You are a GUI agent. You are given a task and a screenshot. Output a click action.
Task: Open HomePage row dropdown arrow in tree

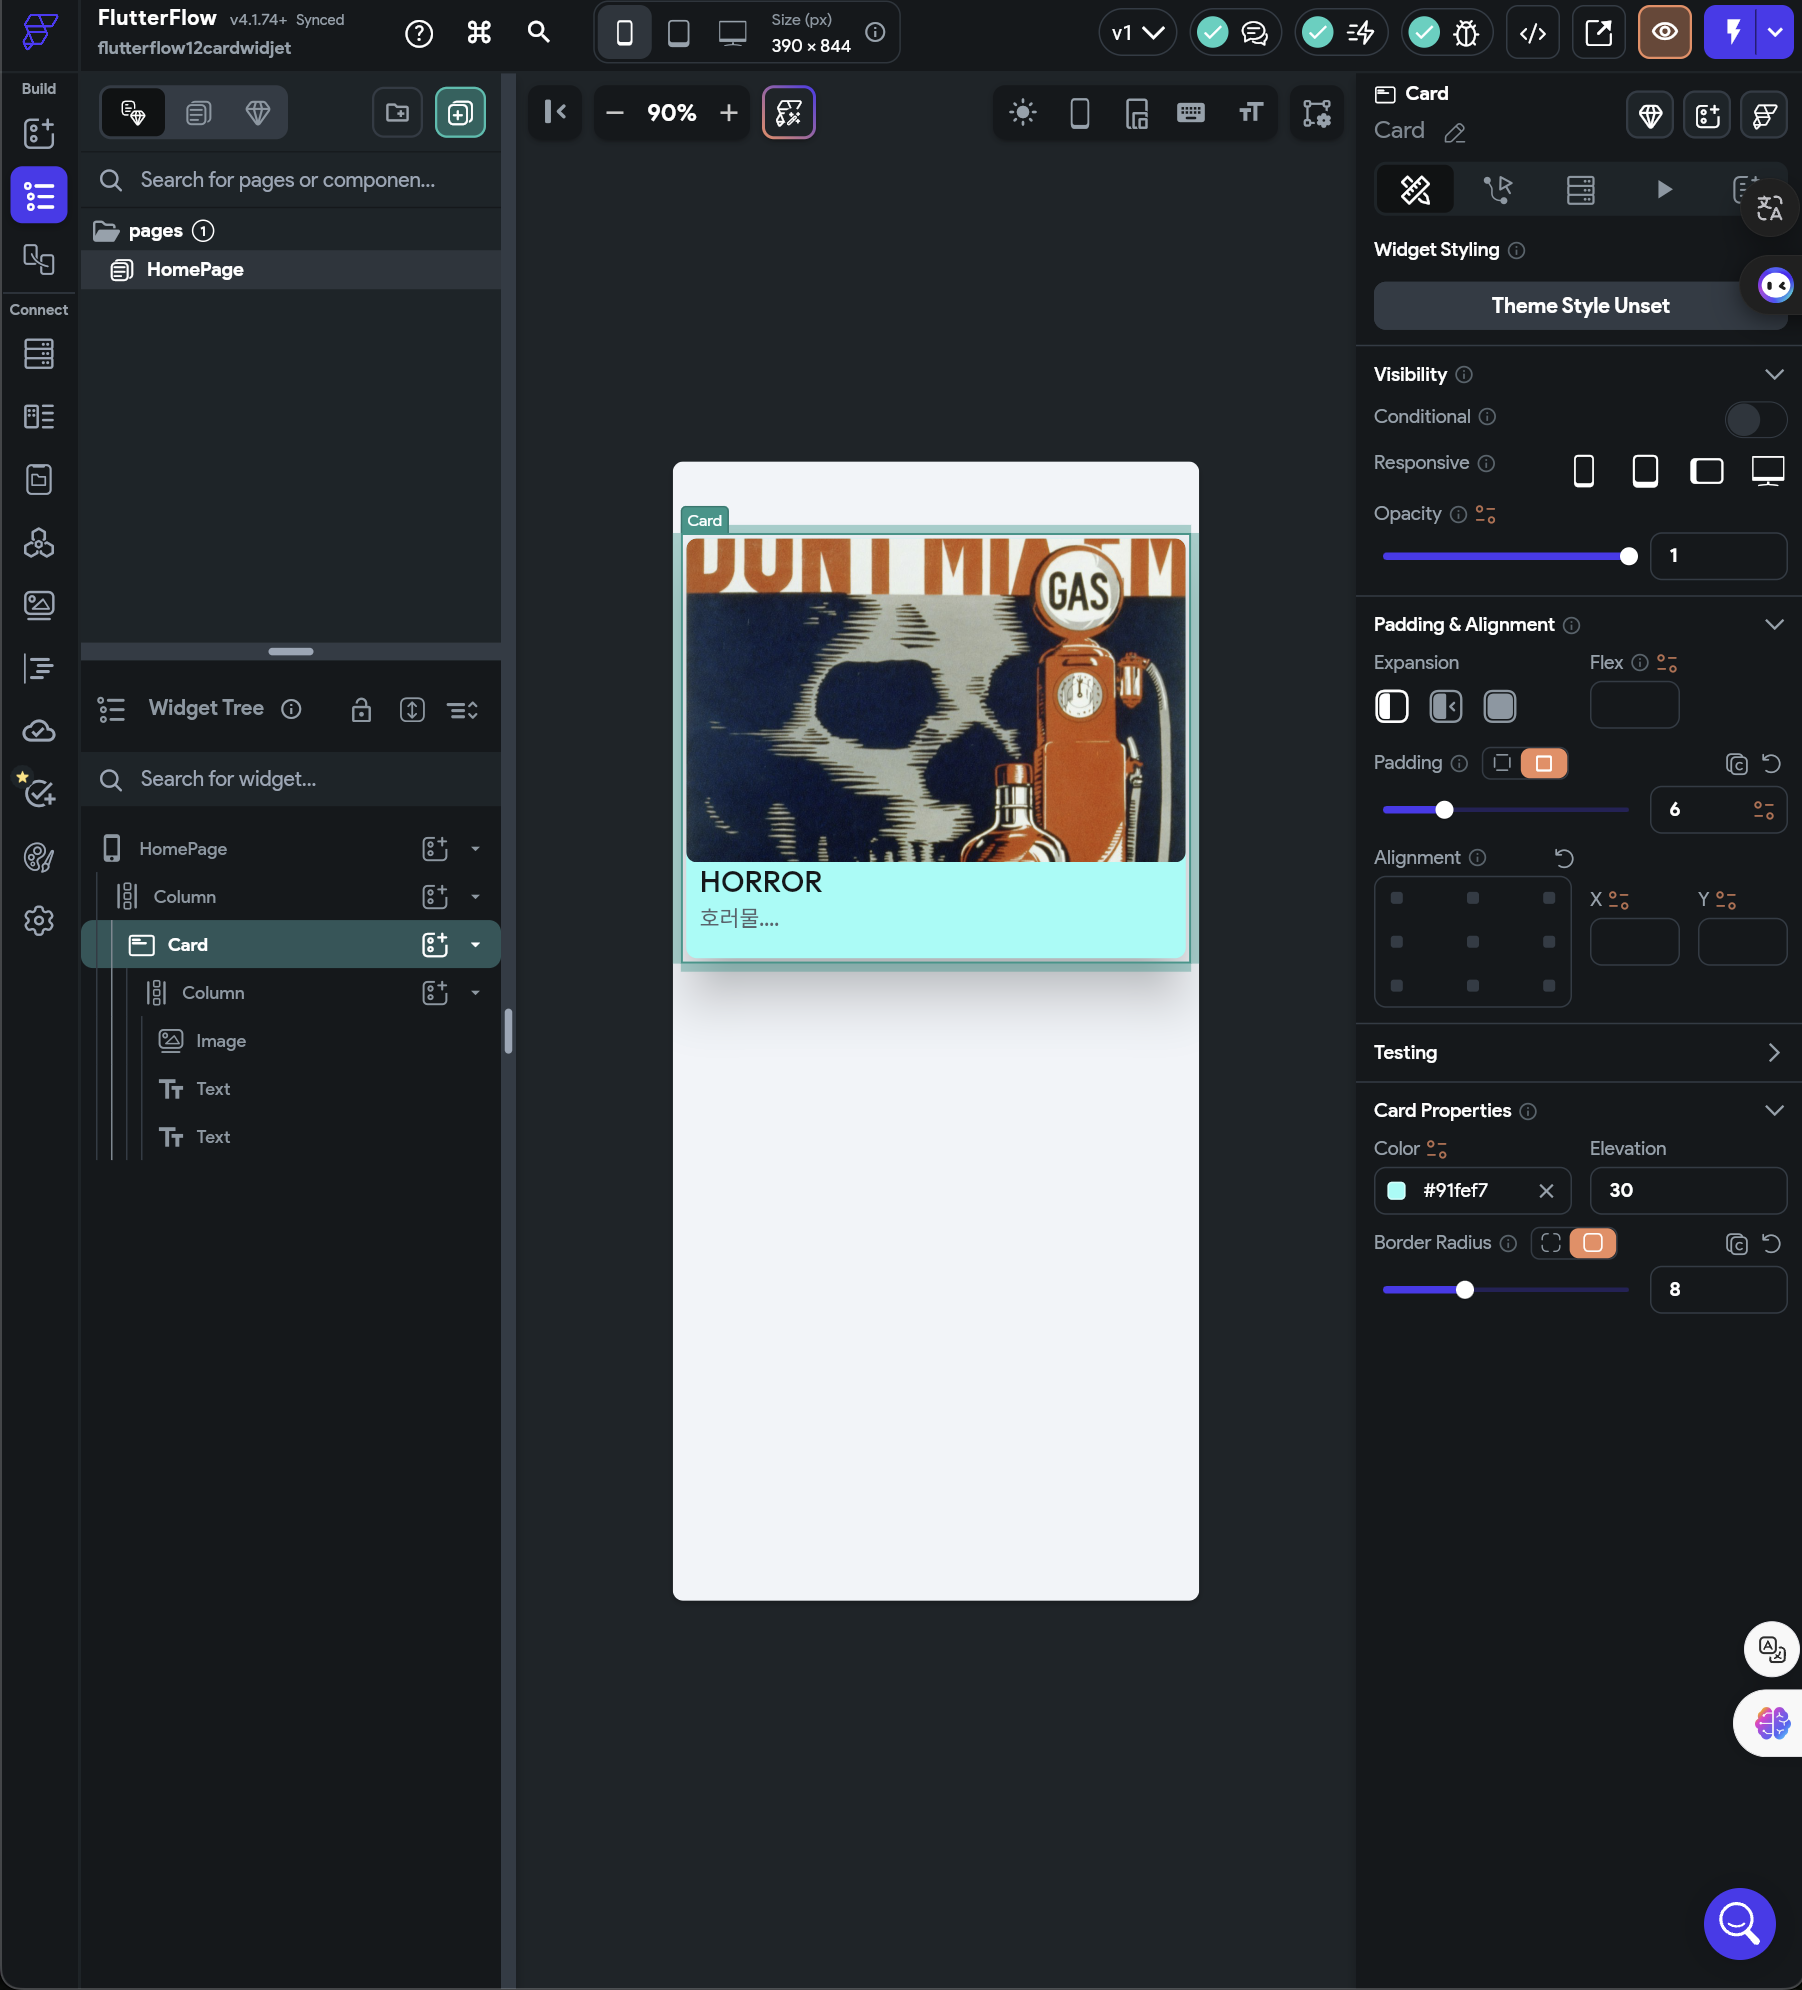(475, 849)
